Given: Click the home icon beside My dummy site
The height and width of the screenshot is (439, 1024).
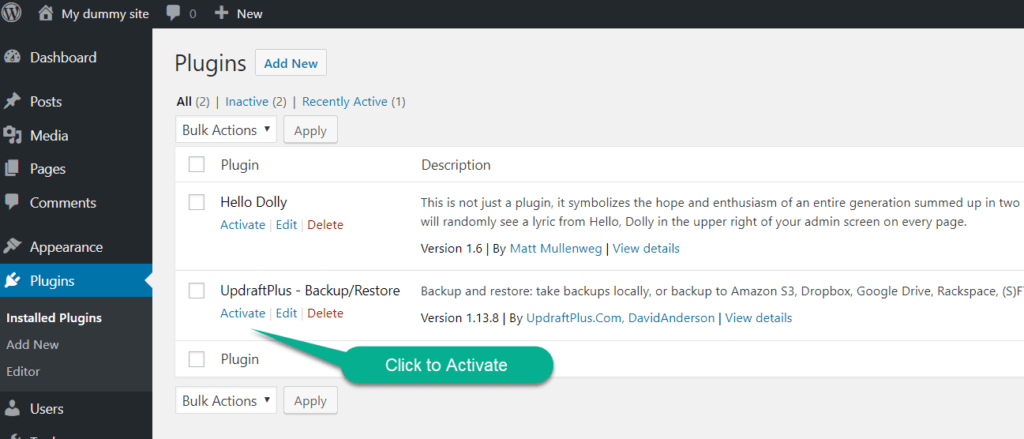Looking at the screenshot, I should coord(45,13).
